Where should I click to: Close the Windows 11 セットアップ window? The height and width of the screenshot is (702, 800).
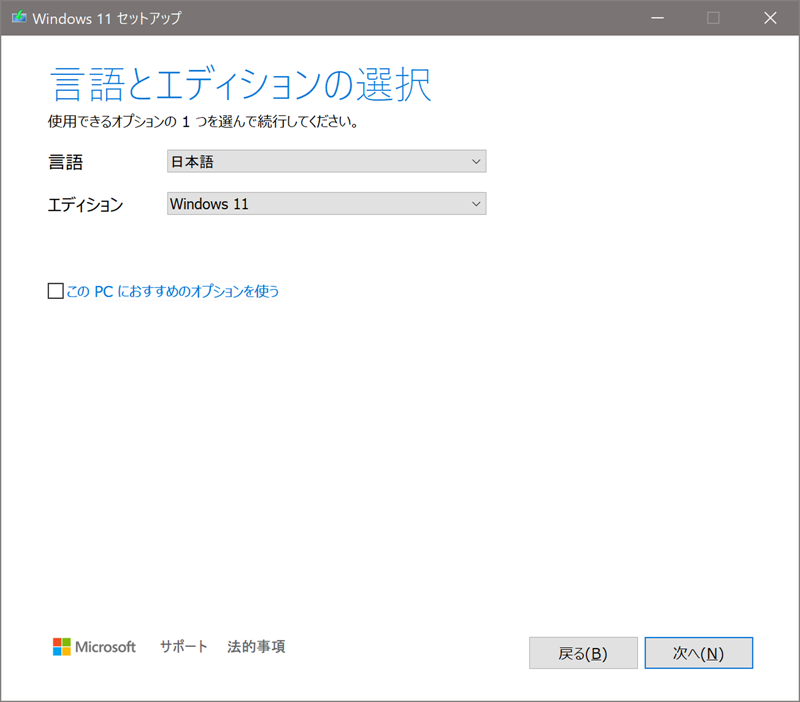[x=770, y=18]
